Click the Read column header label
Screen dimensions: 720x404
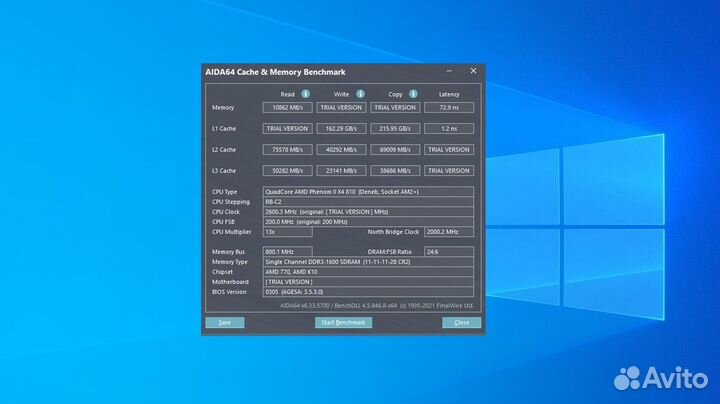coord(287,94)
